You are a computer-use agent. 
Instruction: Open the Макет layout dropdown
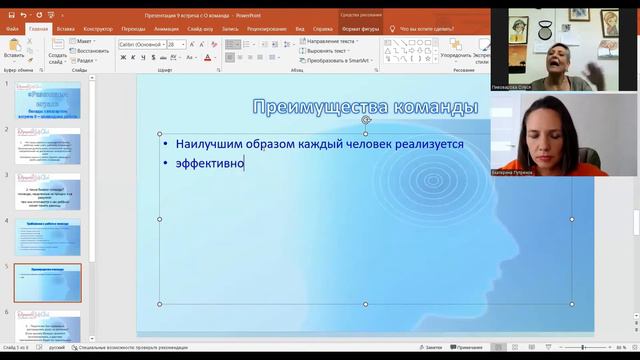coord(83,41)
